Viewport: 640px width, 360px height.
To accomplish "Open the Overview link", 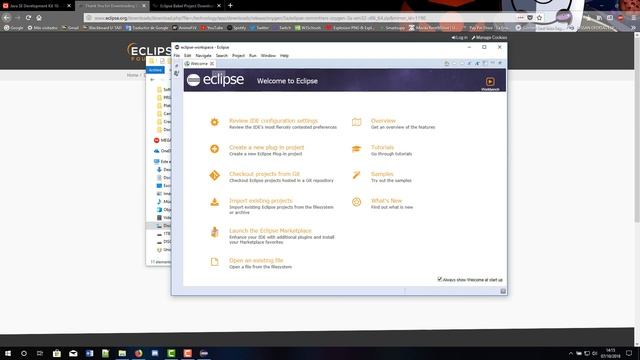I will pyautogui.click(x=383, y=121).
